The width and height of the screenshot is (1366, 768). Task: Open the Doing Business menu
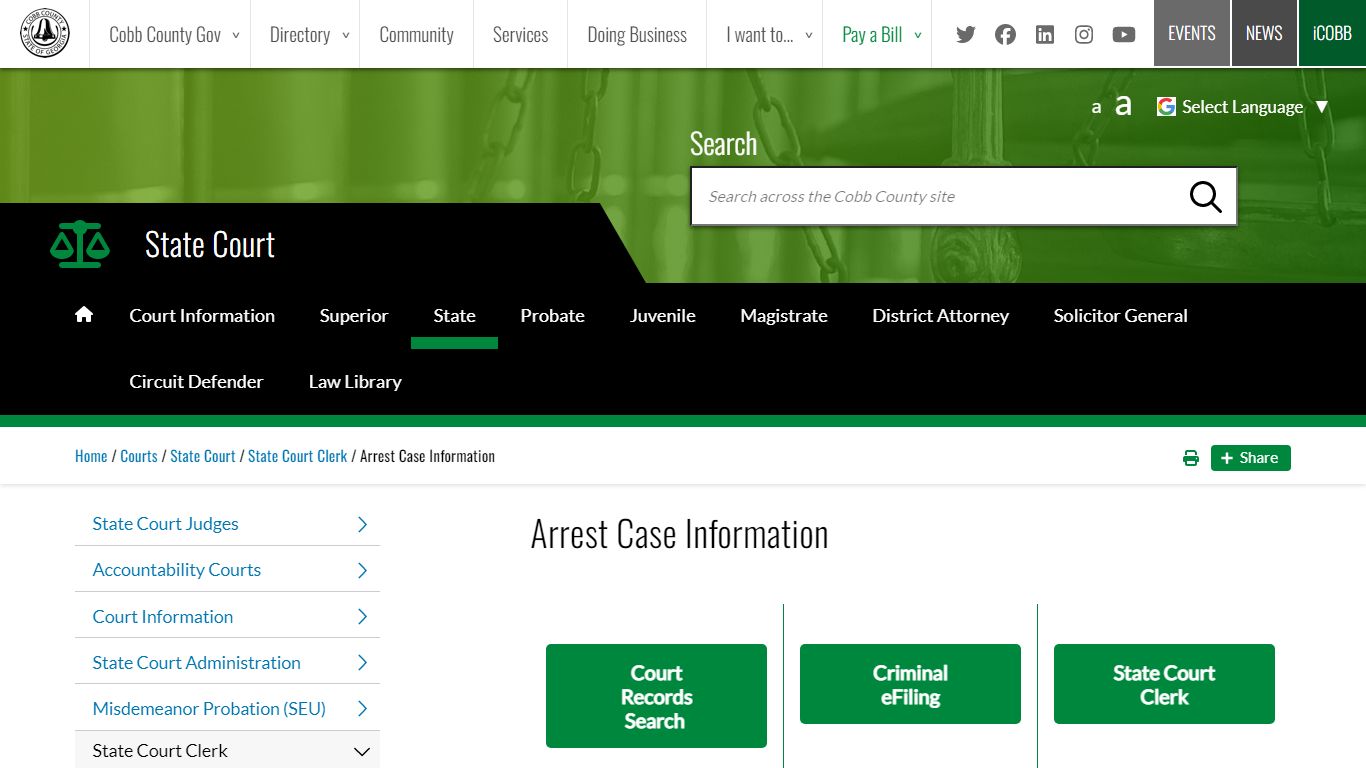pos(637,34)
